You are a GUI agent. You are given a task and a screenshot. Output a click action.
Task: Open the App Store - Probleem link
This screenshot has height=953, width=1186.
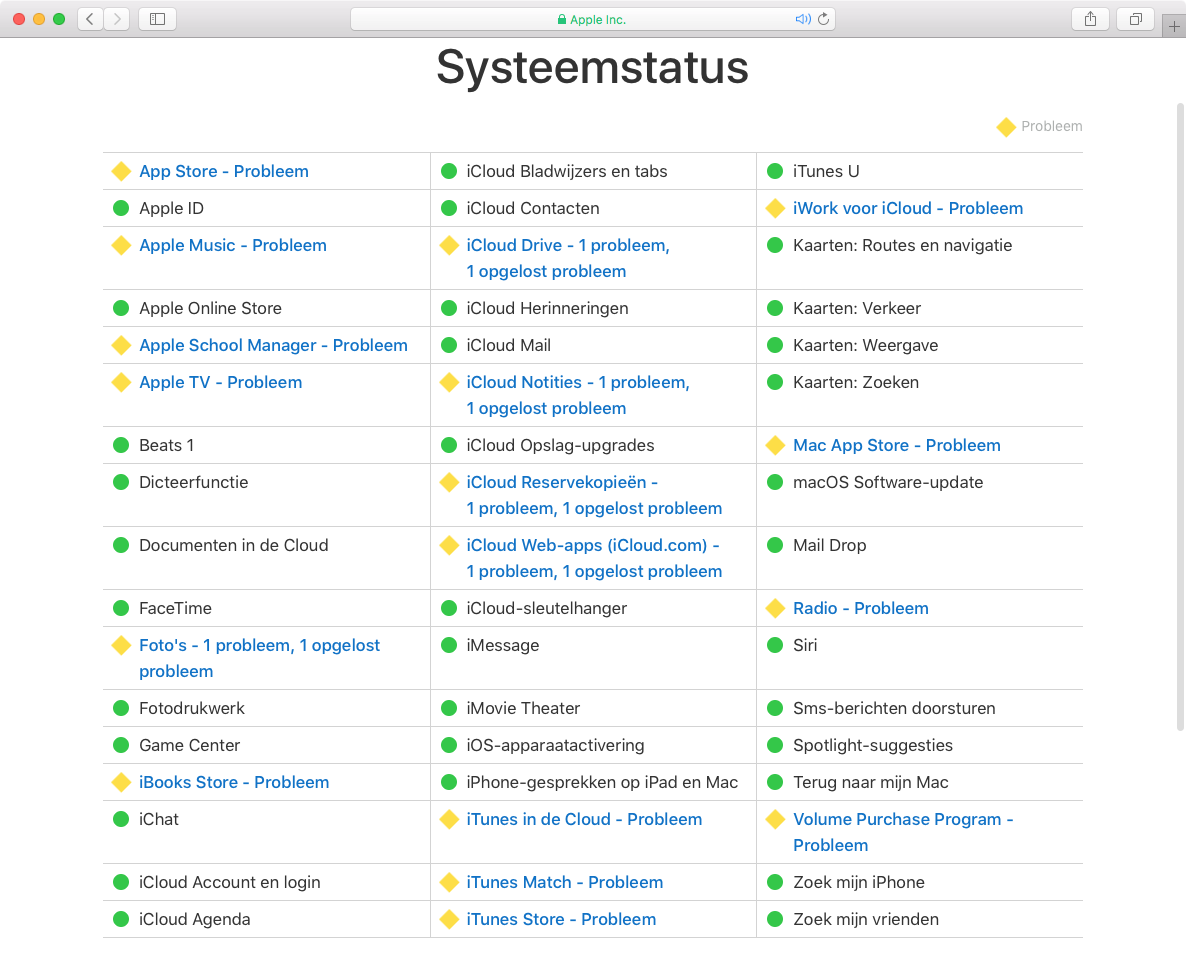(224, 171)
